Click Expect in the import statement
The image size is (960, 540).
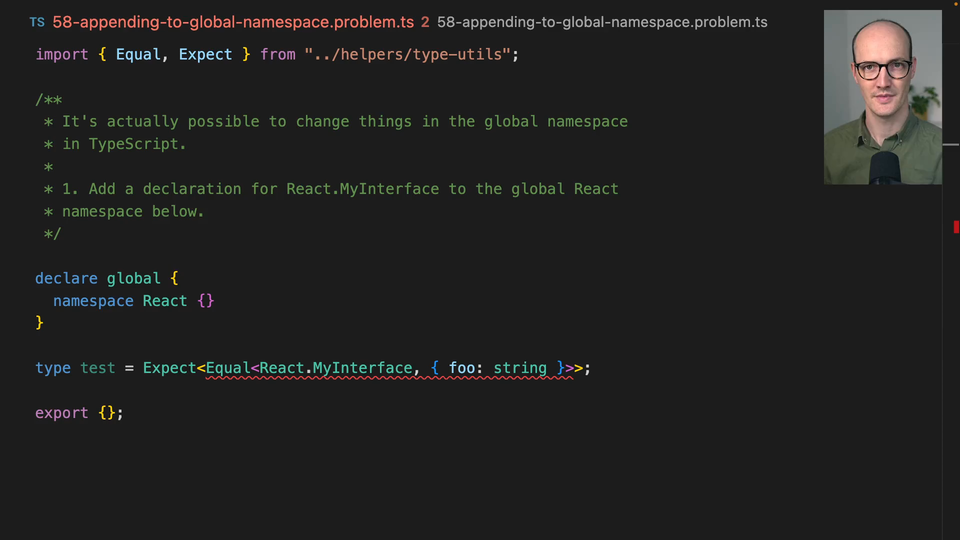[205, 54]
